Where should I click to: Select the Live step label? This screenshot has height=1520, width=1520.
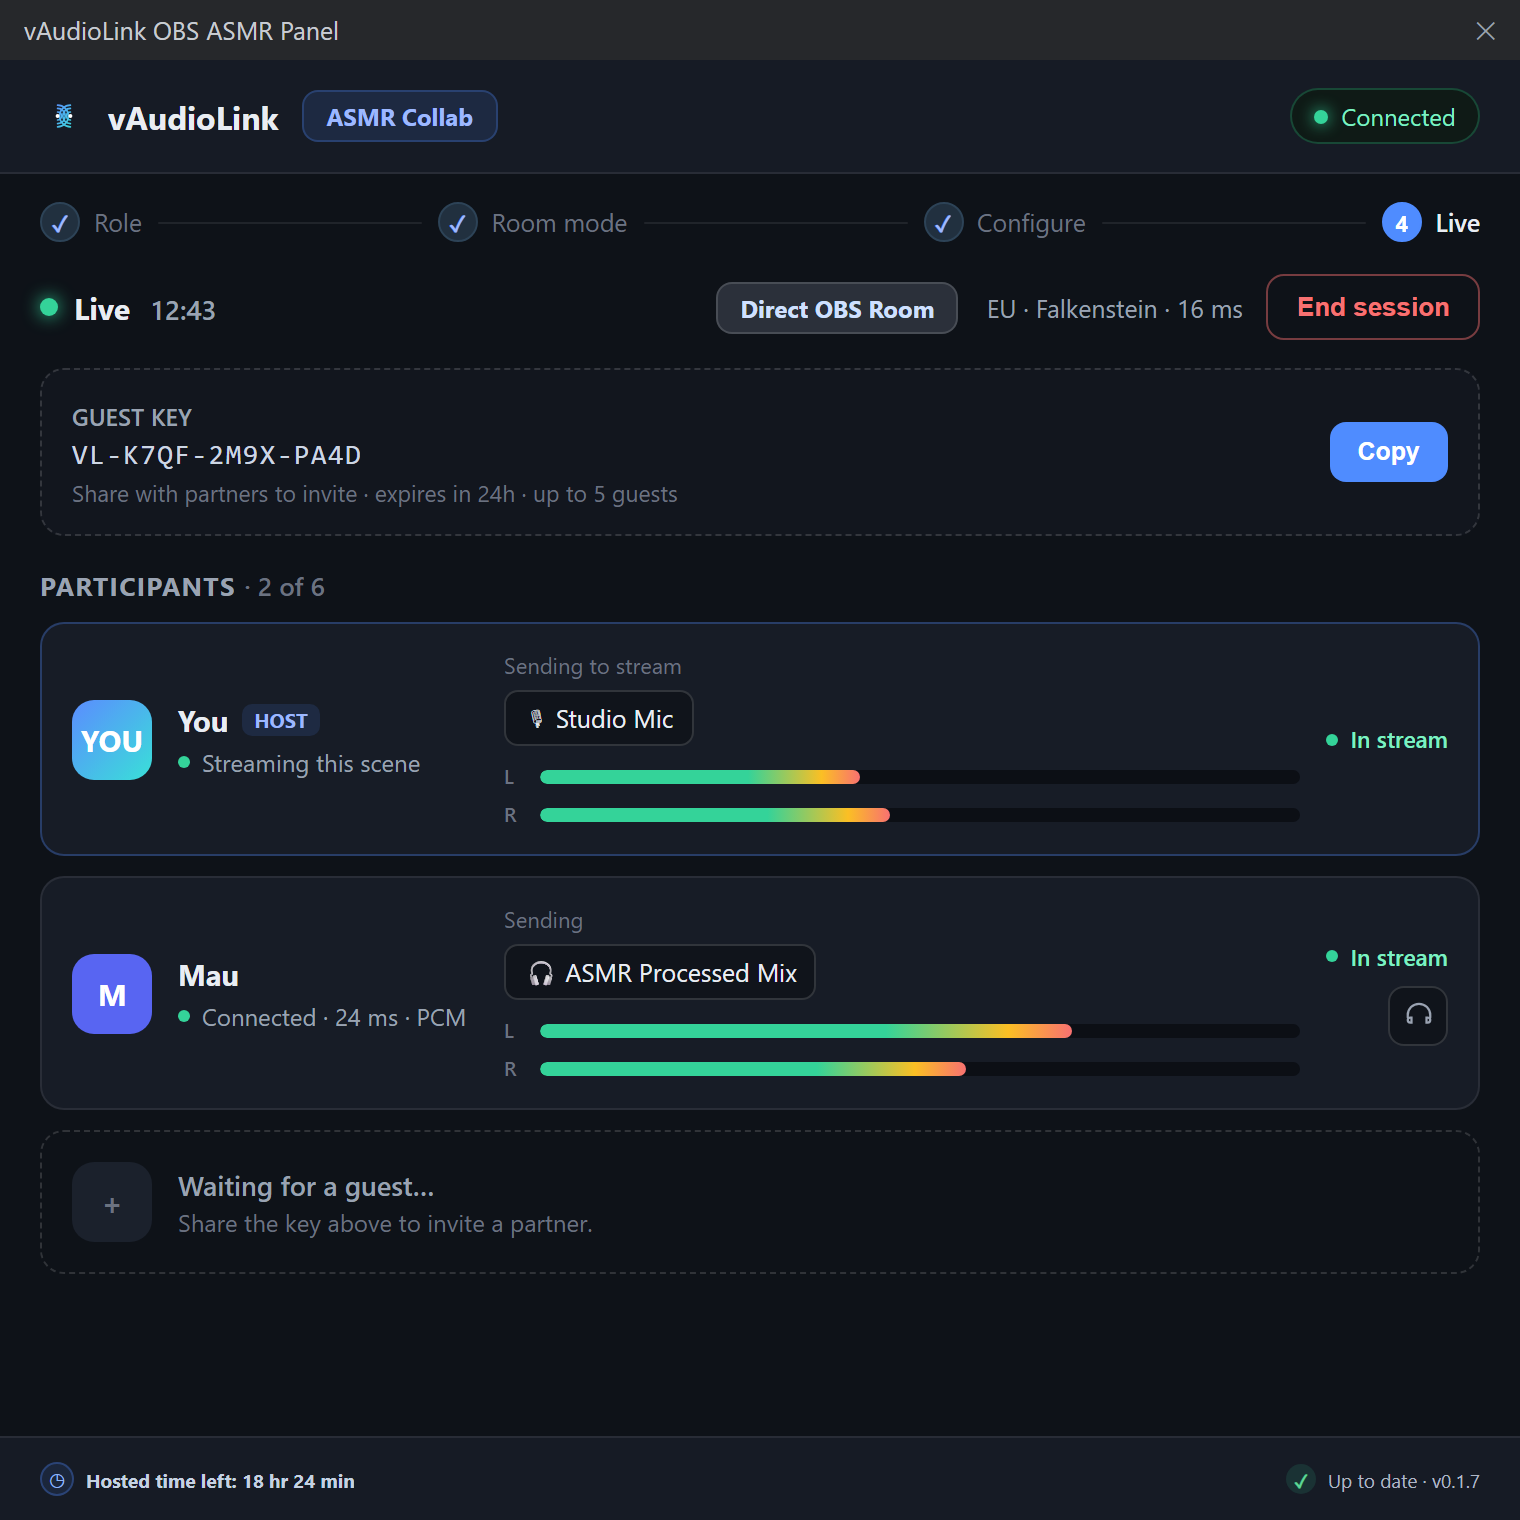1458,223
